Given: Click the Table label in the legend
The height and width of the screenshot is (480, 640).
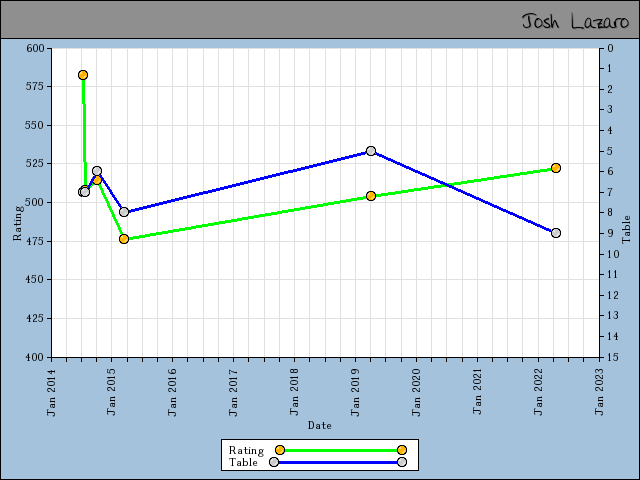Looking at the screenshot, I should point(243,462).
